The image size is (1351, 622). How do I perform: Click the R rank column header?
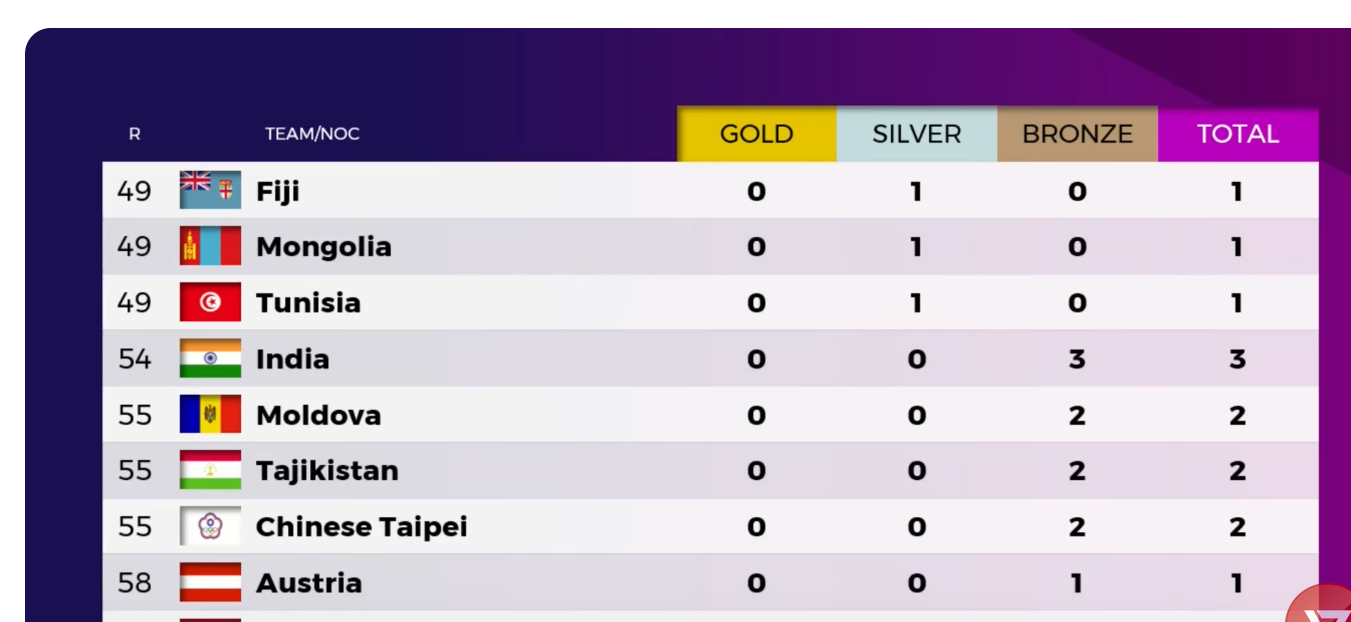tap(134, 134)
